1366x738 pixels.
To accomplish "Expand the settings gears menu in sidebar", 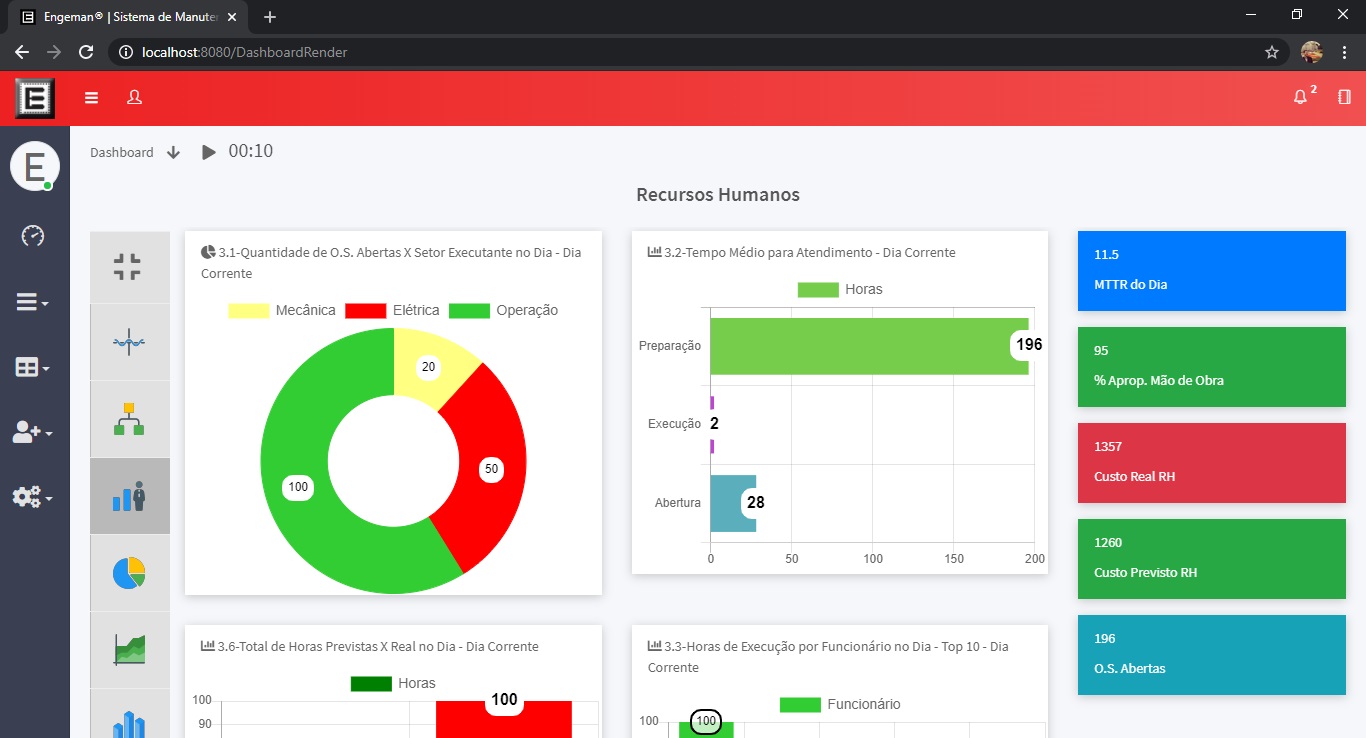I will [x=32, y=496].
